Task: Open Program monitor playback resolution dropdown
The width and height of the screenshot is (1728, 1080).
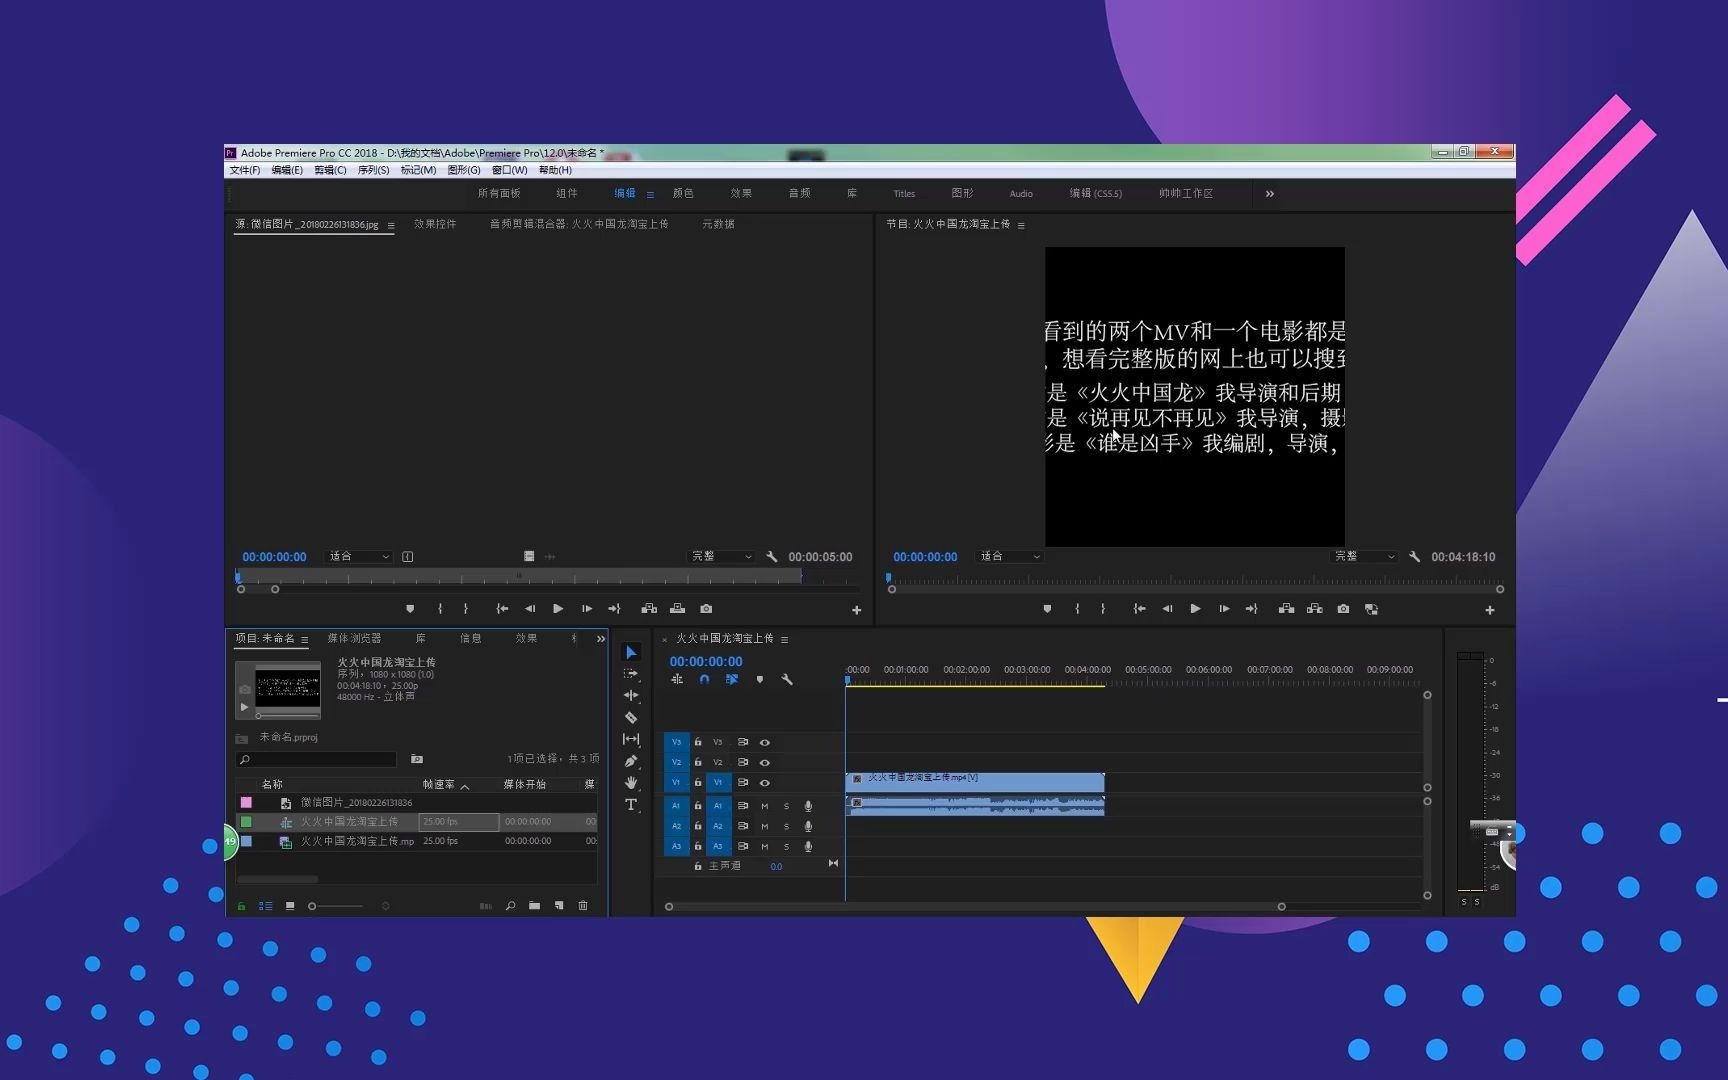Action: click(1364, 557)
